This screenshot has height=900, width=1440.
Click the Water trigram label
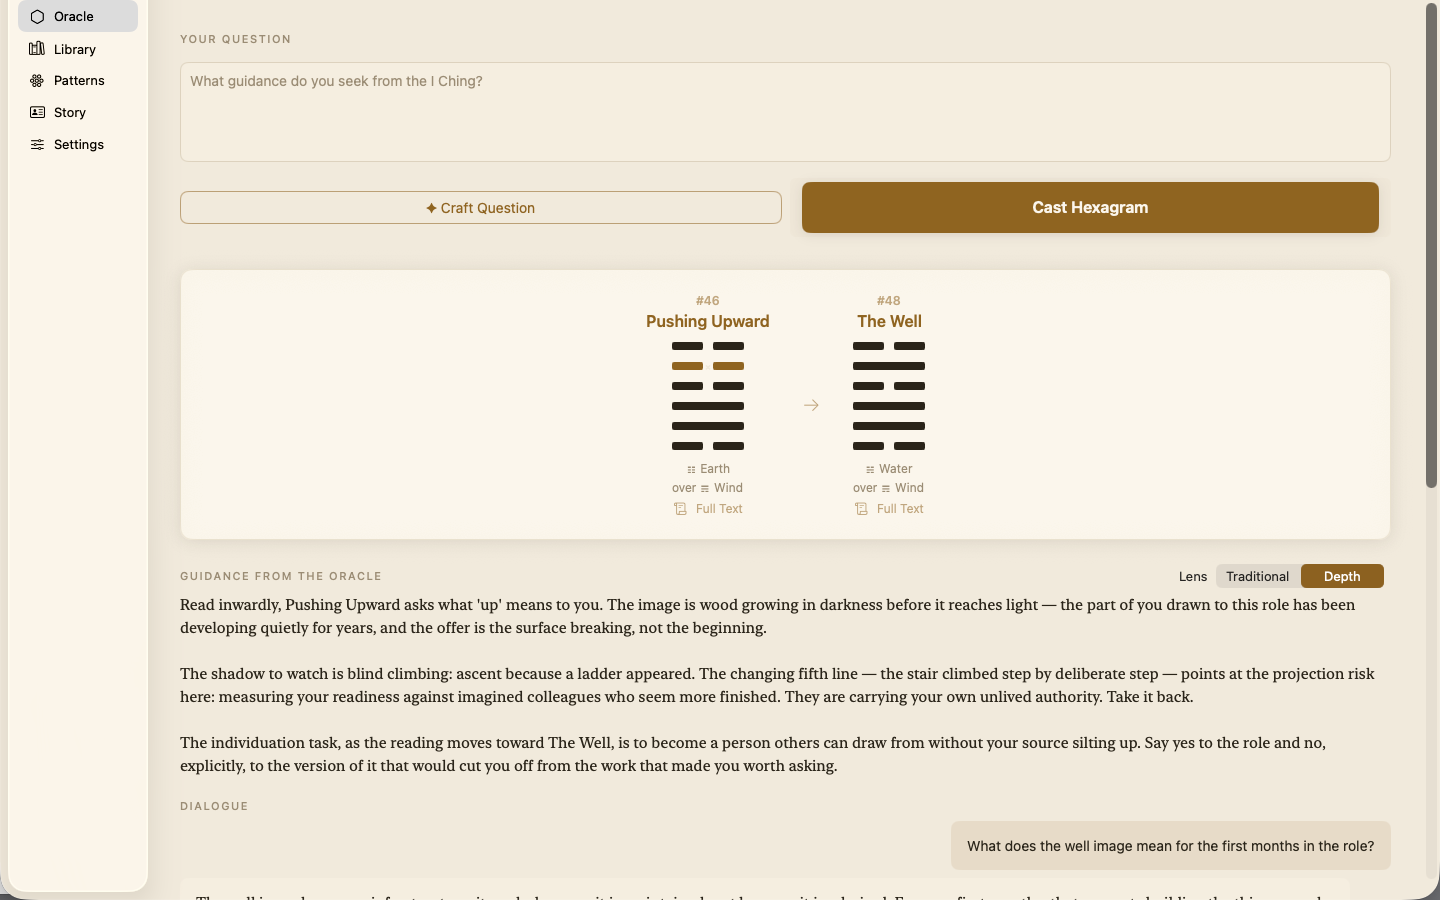(889, 469)
